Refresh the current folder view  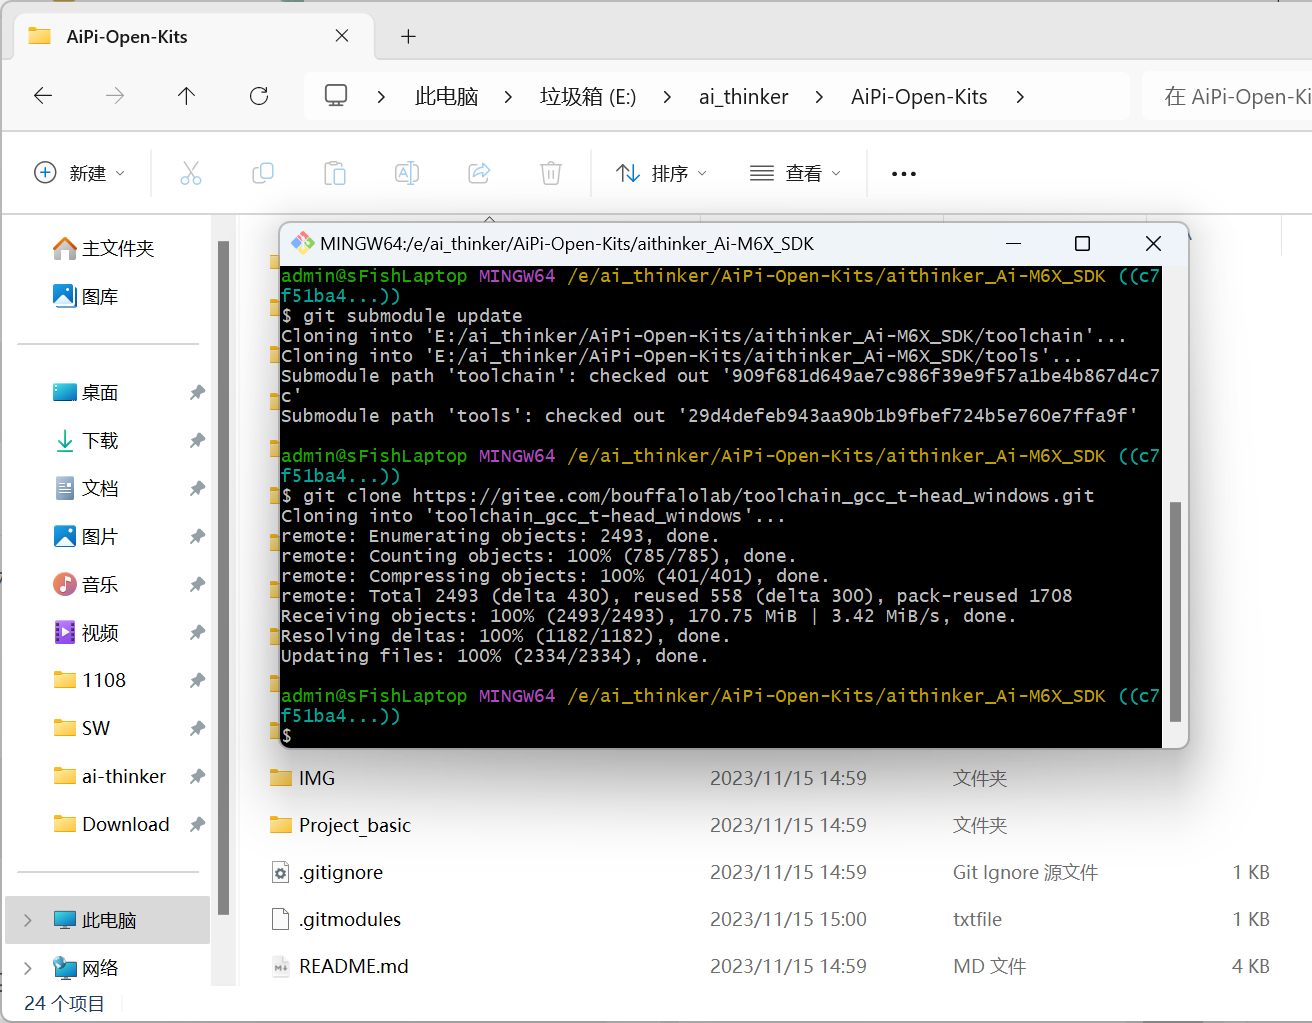[x=259, y=96]
